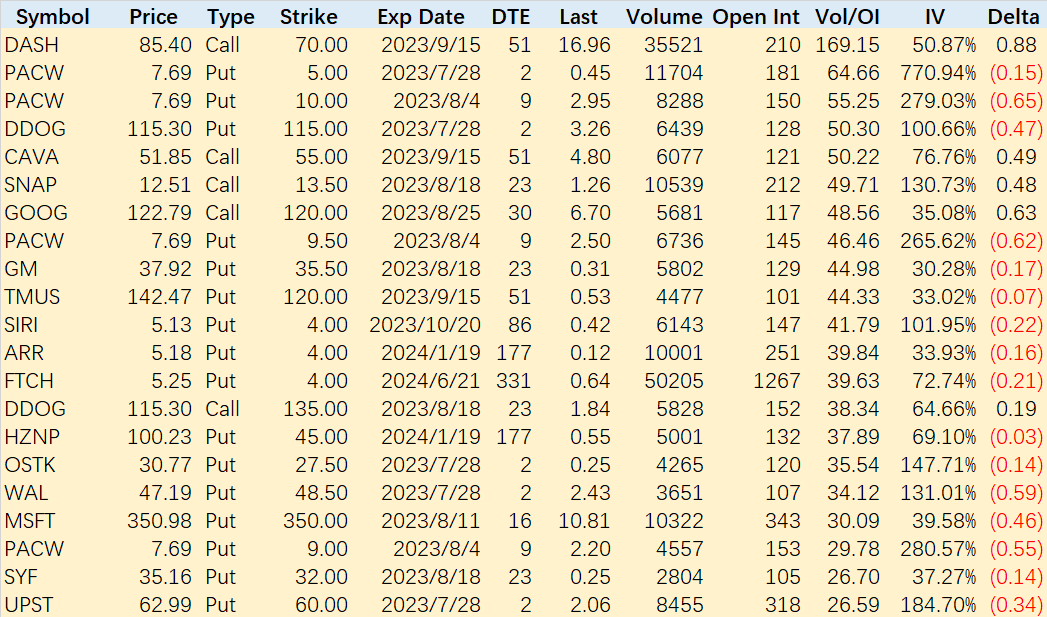Select the IV column header

click(x=935, y=17)
